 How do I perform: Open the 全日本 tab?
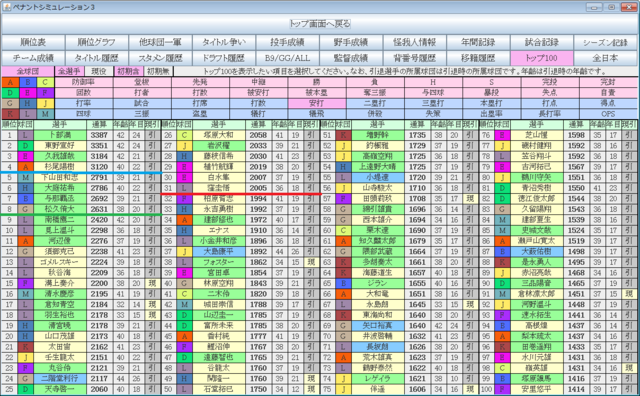point(606,58)
